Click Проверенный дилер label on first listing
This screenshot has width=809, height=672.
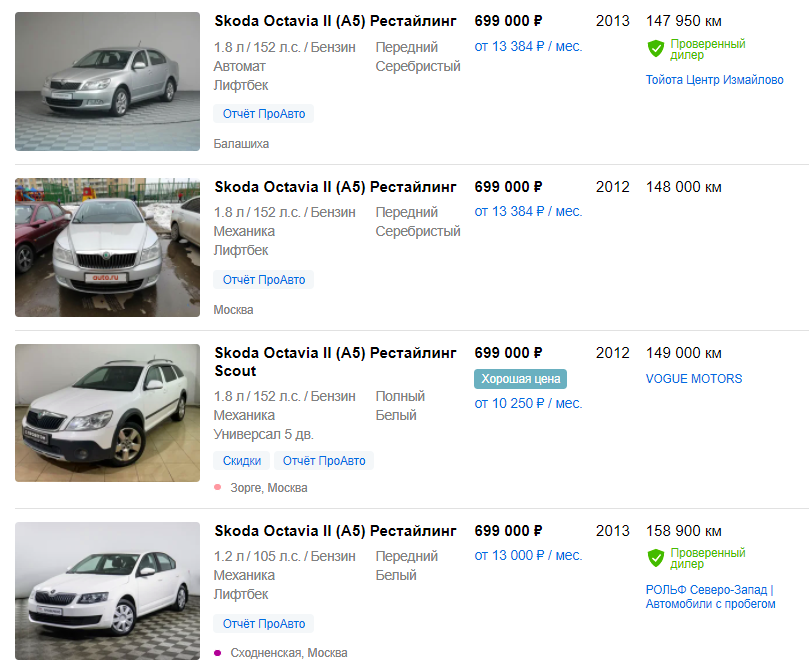pyautogui.click(x=708, y=50)
